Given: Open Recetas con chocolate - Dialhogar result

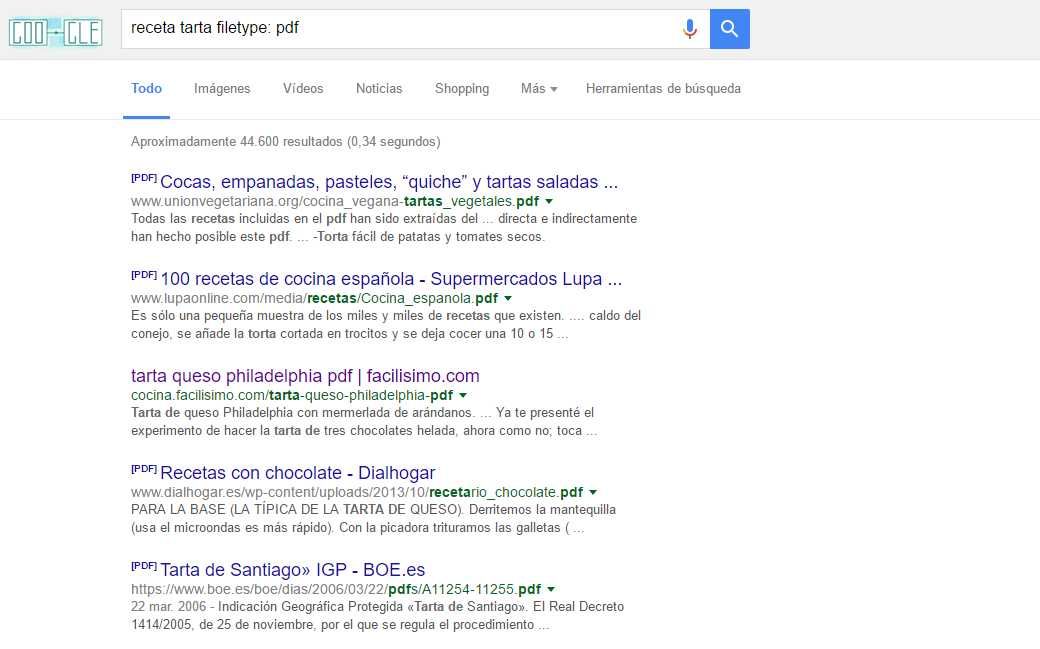Looking at the screenshot, I should (x=298, y=472).
